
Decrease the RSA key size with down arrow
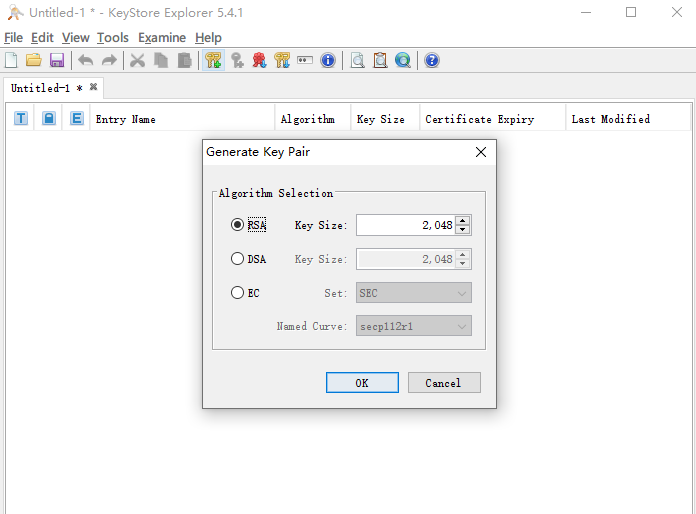(x=463, y=229)
